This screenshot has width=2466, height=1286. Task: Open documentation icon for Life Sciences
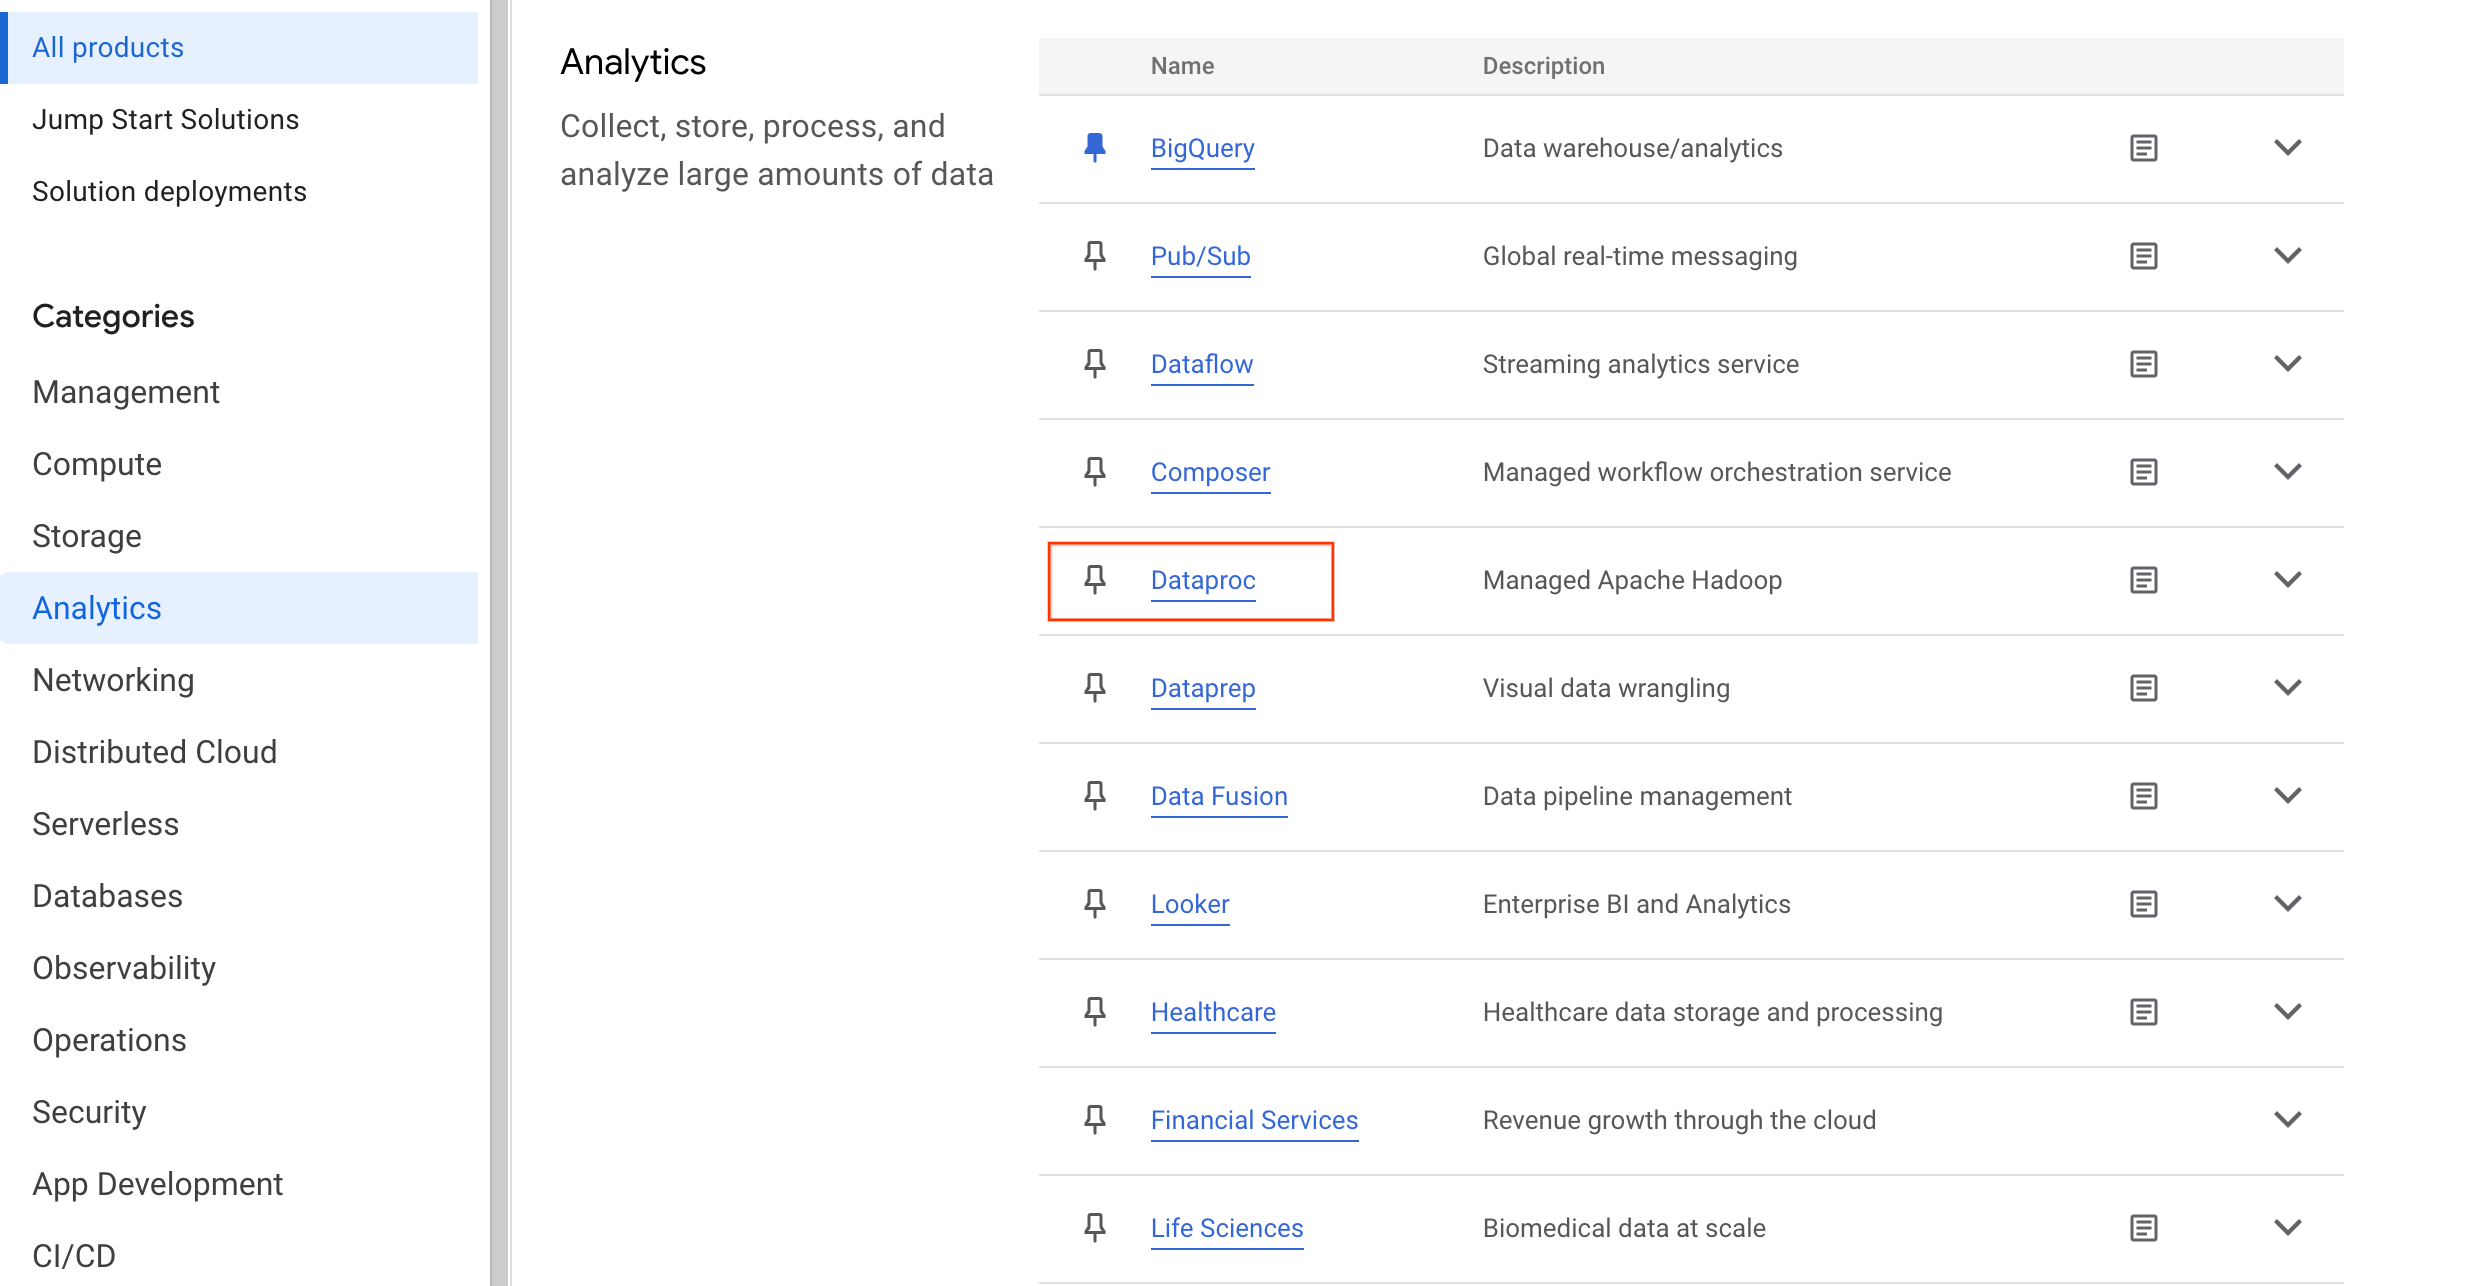(x=2143, y=1228)
